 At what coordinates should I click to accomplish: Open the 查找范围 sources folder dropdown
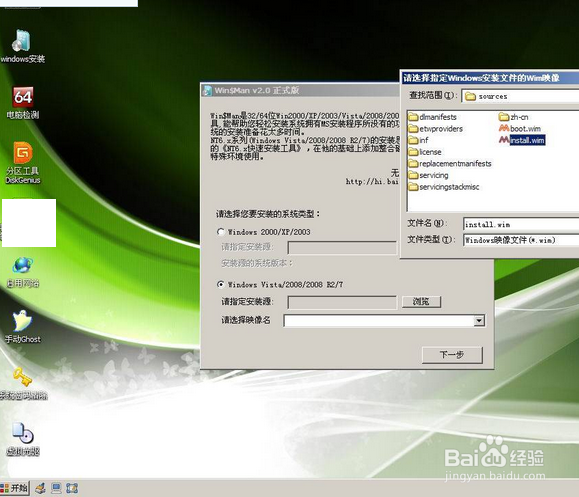coord(520,96)
